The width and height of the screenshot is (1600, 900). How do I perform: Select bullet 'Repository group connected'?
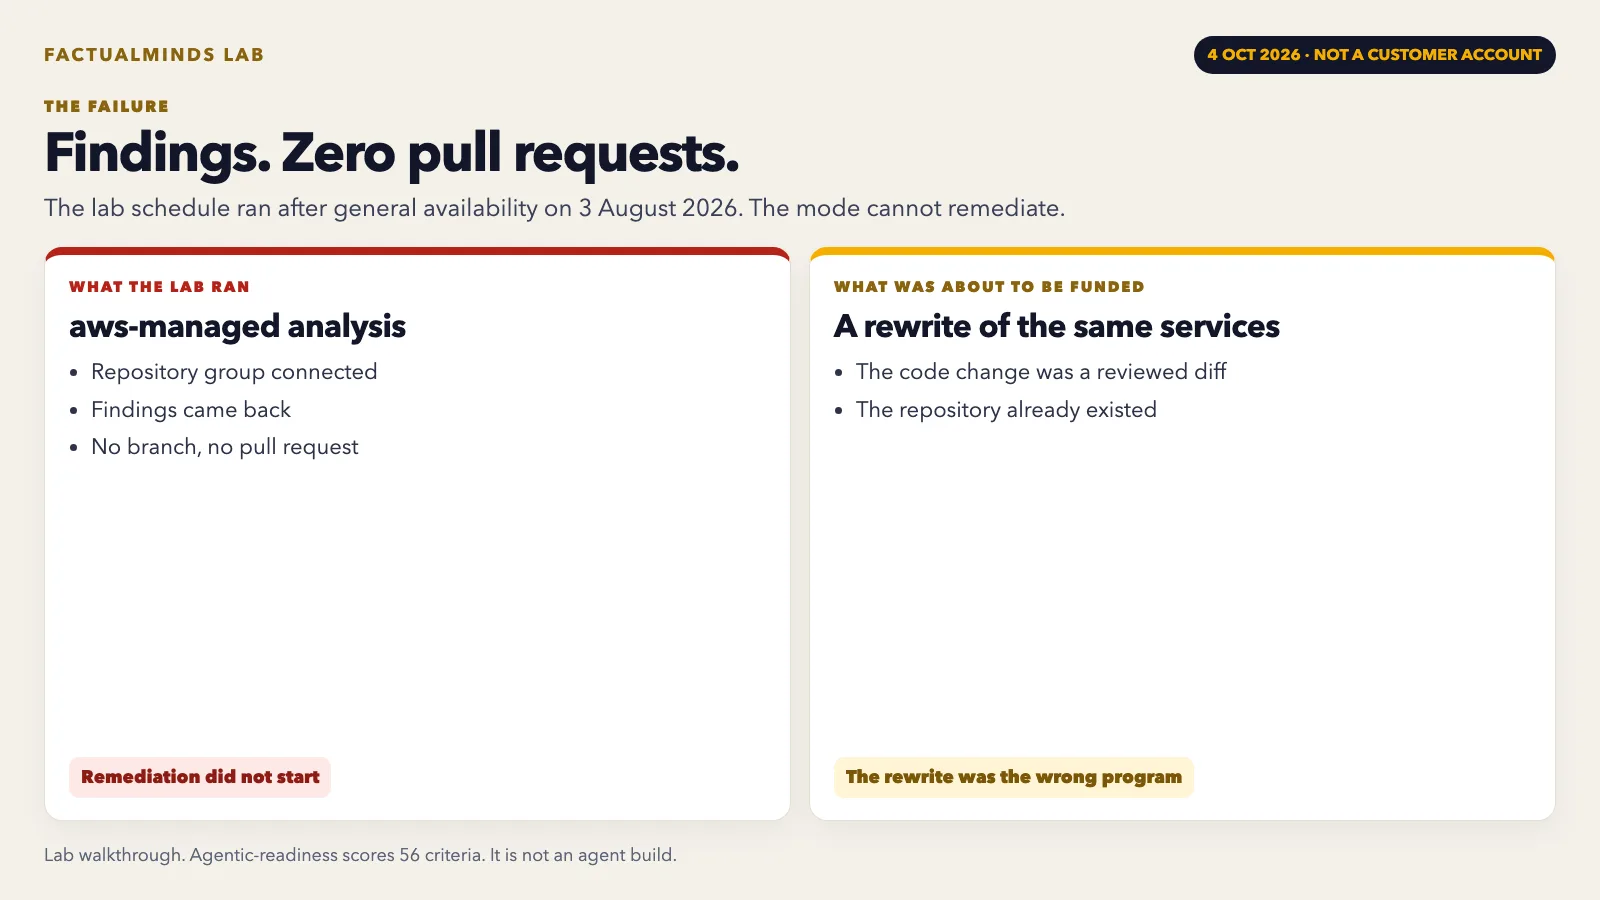(234, 372)
